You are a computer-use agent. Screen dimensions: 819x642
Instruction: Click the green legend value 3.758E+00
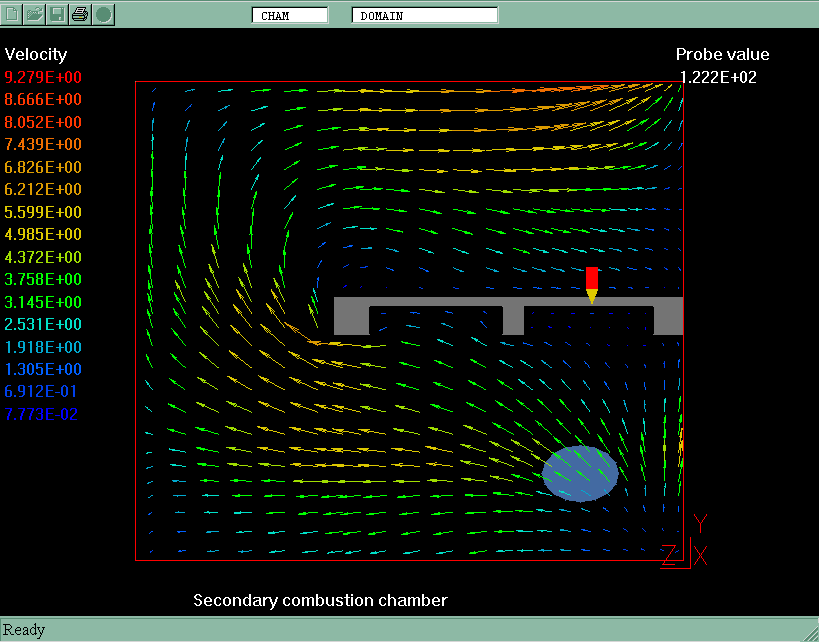[43, 280]
